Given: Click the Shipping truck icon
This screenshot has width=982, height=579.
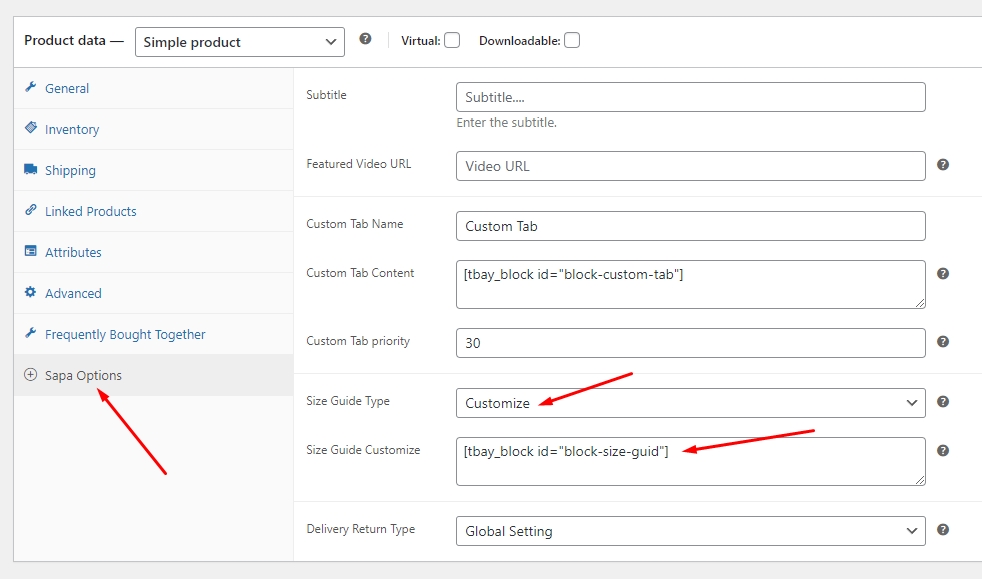Looking at the screenshot, I should [x=31, y=170].
